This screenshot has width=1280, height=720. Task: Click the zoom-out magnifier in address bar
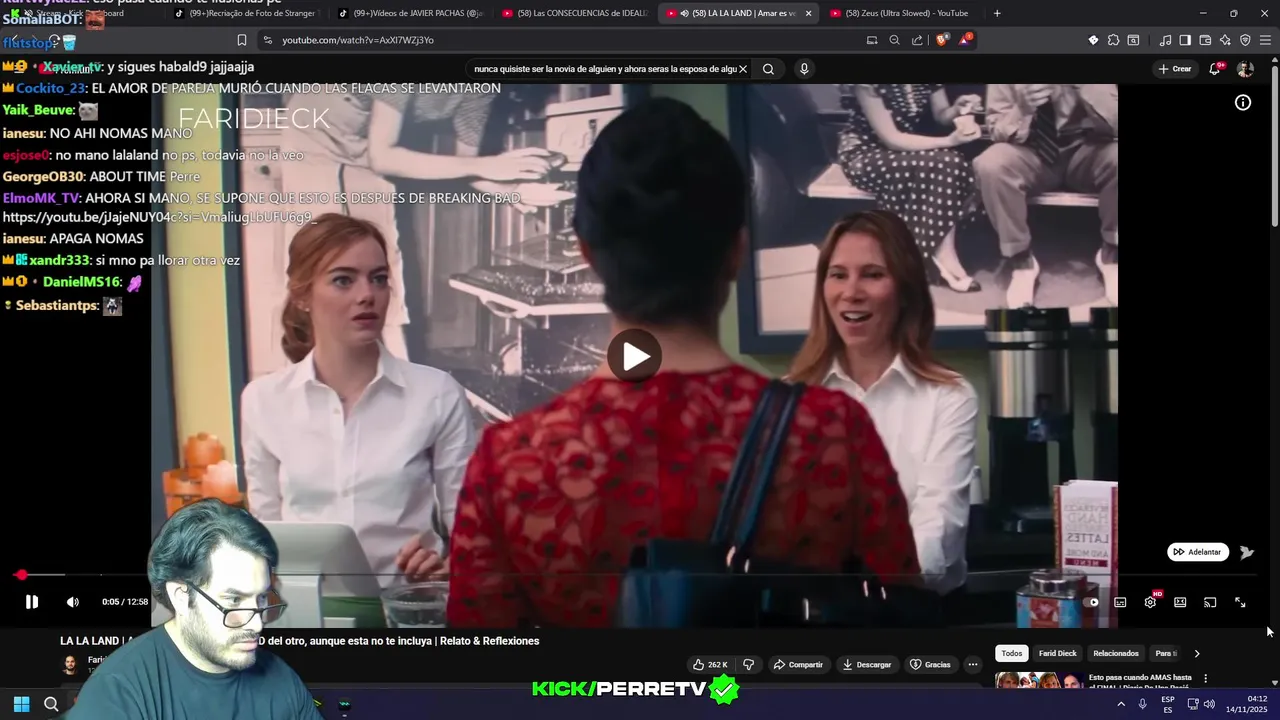[x=894, y=40]
